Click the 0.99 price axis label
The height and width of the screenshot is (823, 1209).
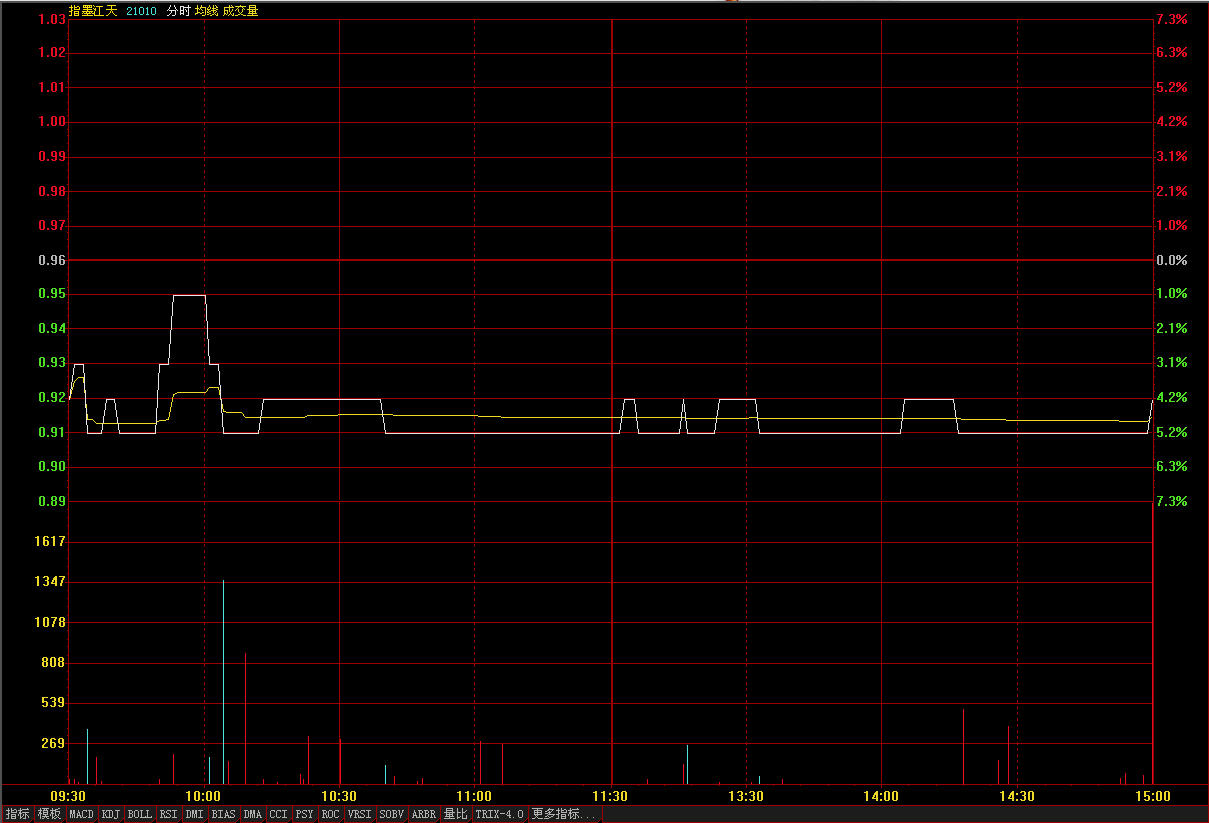click(x=52, y=156)
